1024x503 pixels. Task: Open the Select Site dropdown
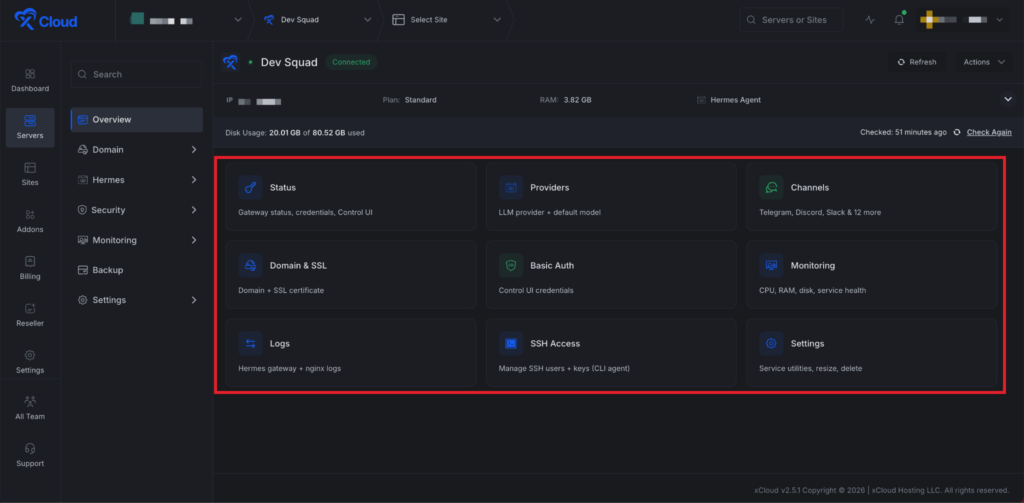(x=447, y=20)
